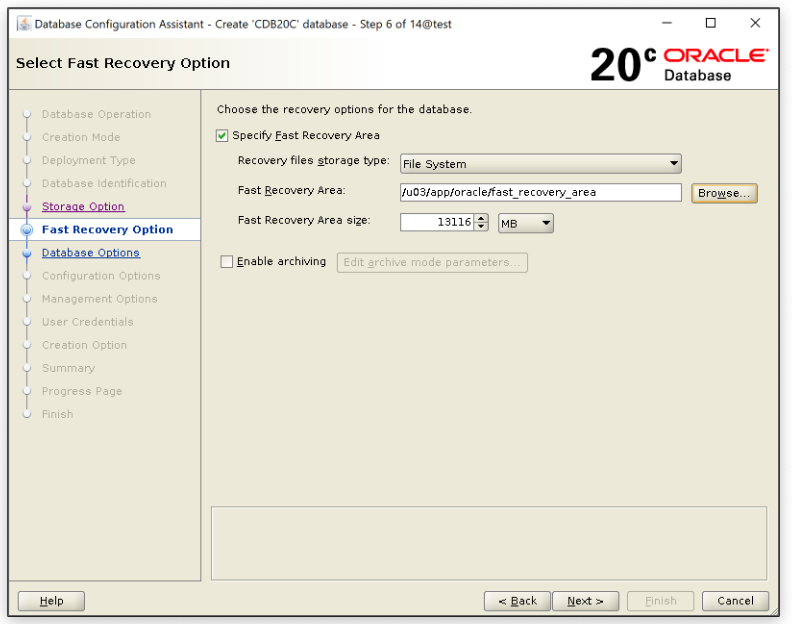792x624 pixels.
Task: Click the Fast Recovery Area size field
Action: tap(436, 223)
